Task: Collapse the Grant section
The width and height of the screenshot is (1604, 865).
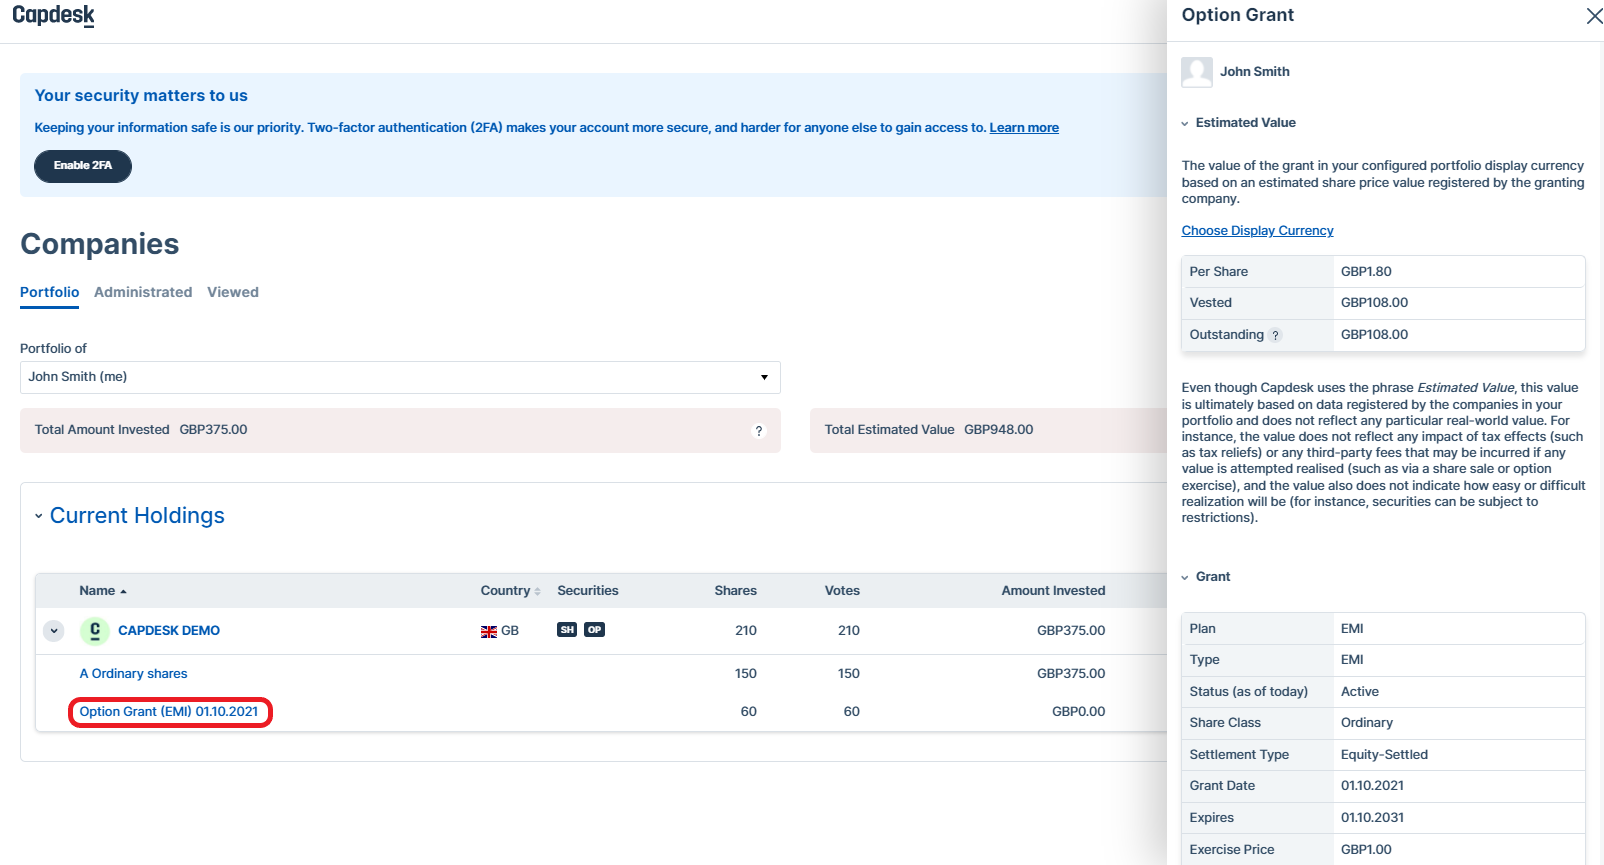Action: tap(1185, 577)
